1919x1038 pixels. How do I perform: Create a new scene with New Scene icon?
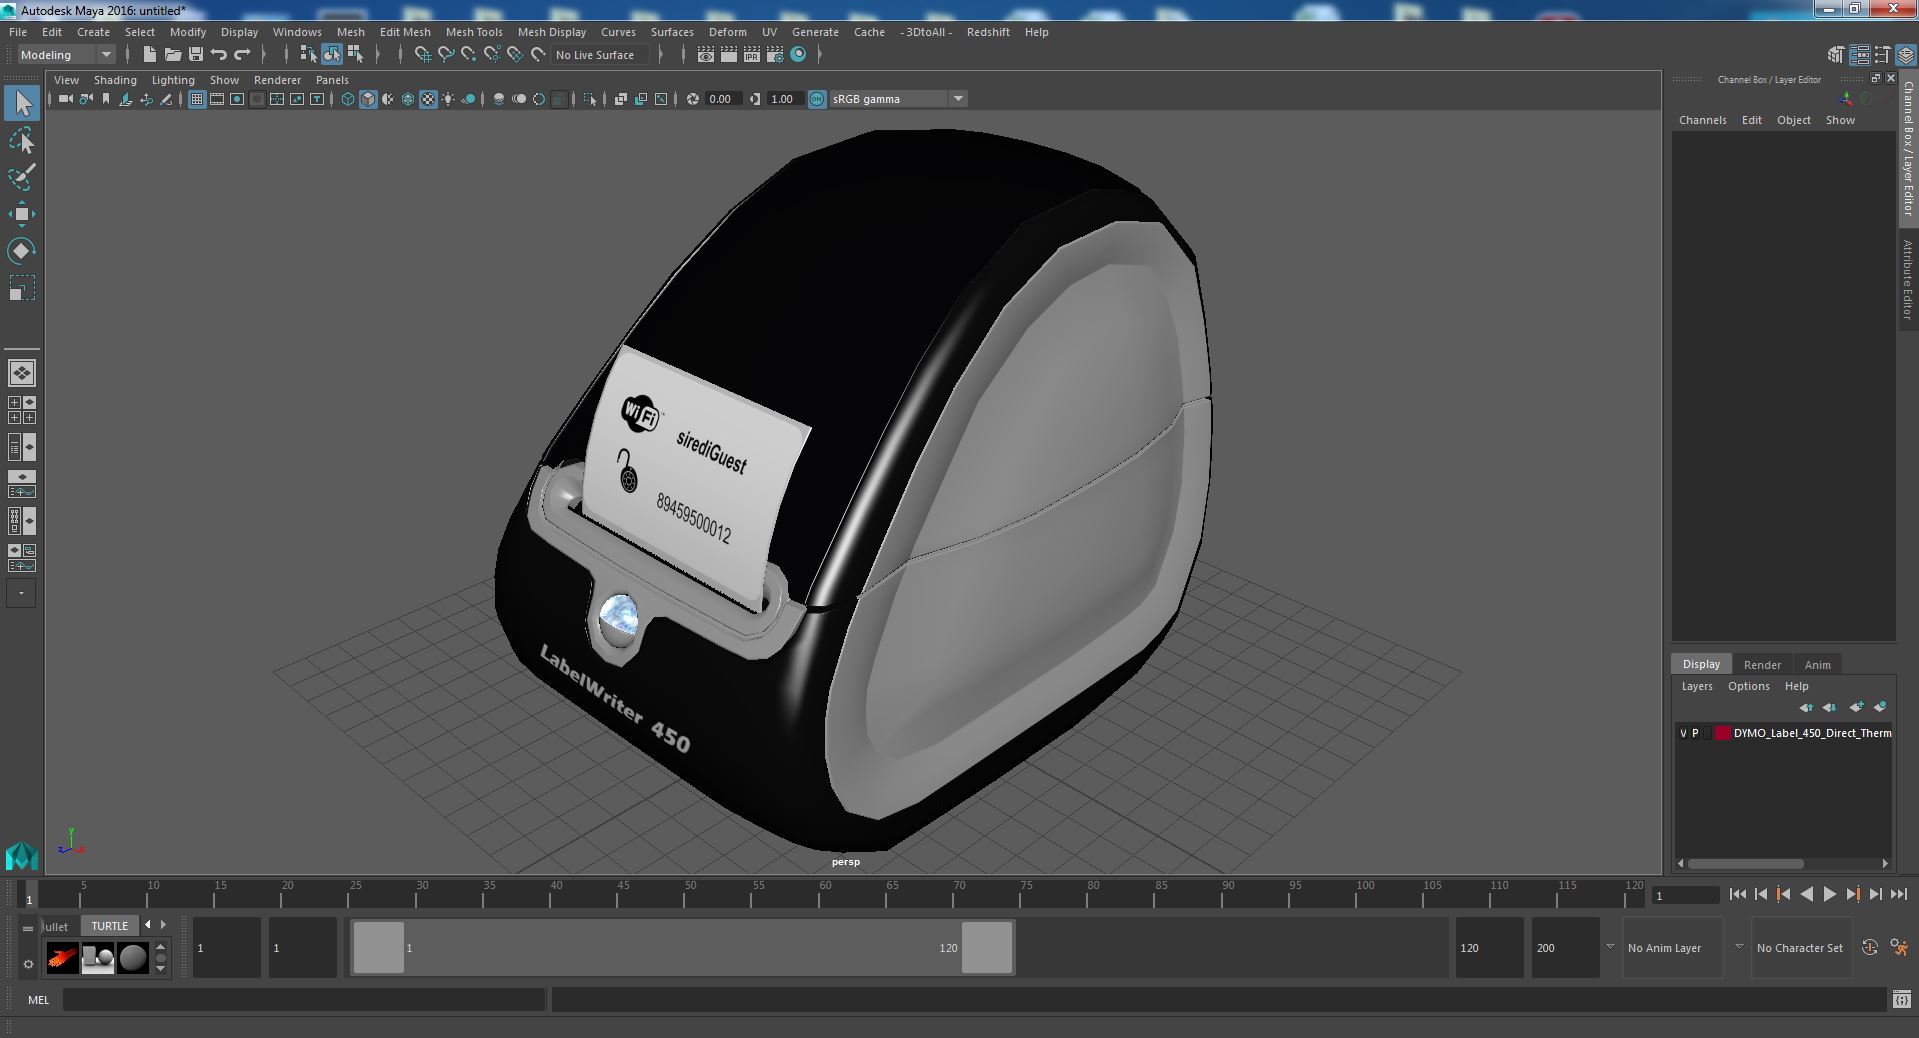coord(149,55)
